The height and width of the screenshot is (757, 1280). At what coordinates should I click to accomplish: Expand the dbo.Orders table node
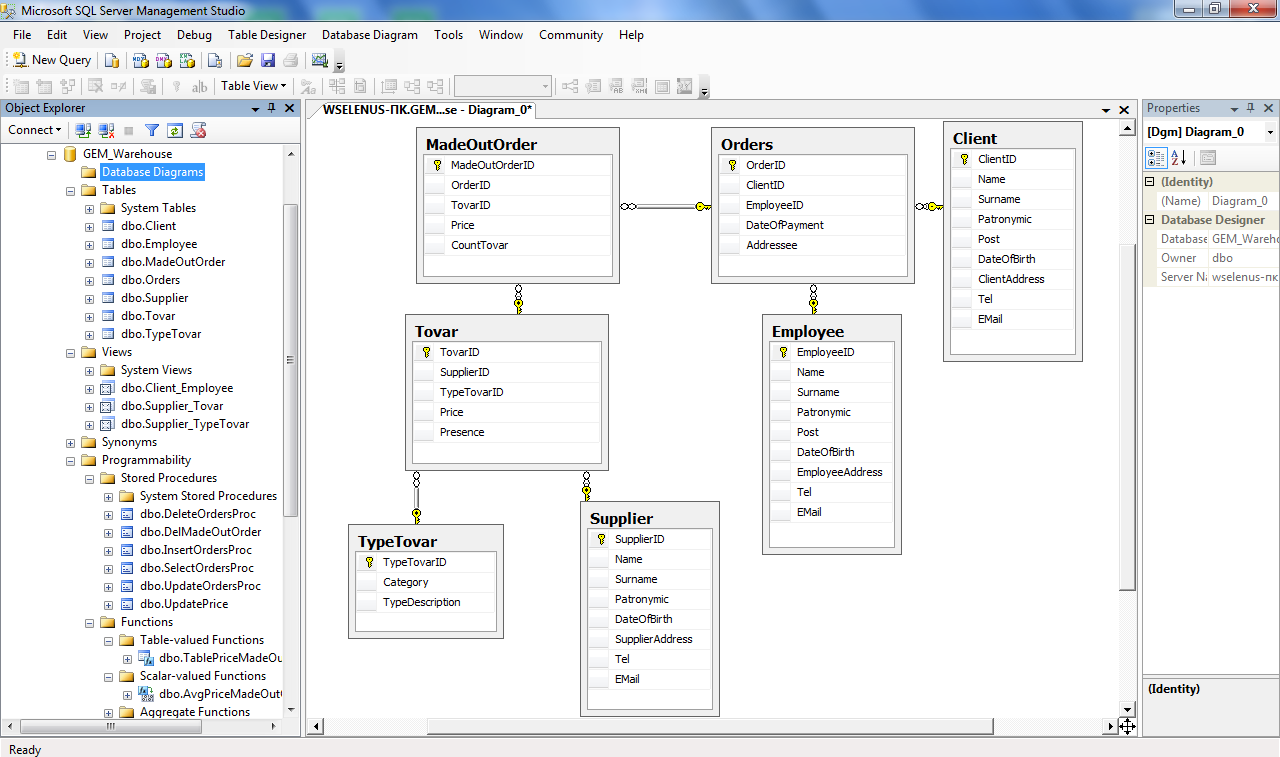pos(89,280)
